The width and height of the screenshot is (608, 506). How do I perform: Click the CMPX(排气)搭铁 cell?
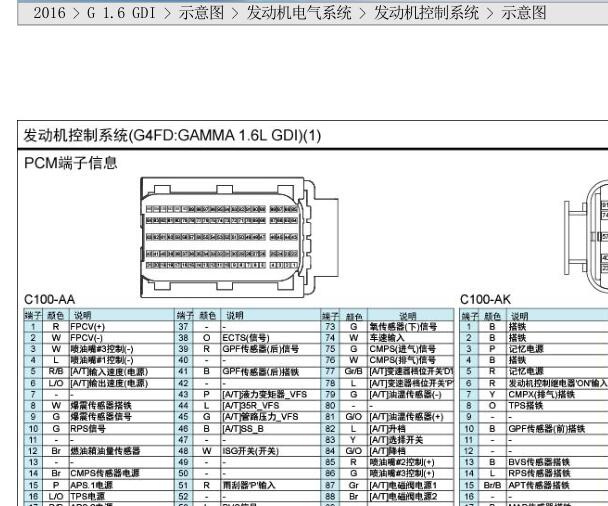coord(558,394)
